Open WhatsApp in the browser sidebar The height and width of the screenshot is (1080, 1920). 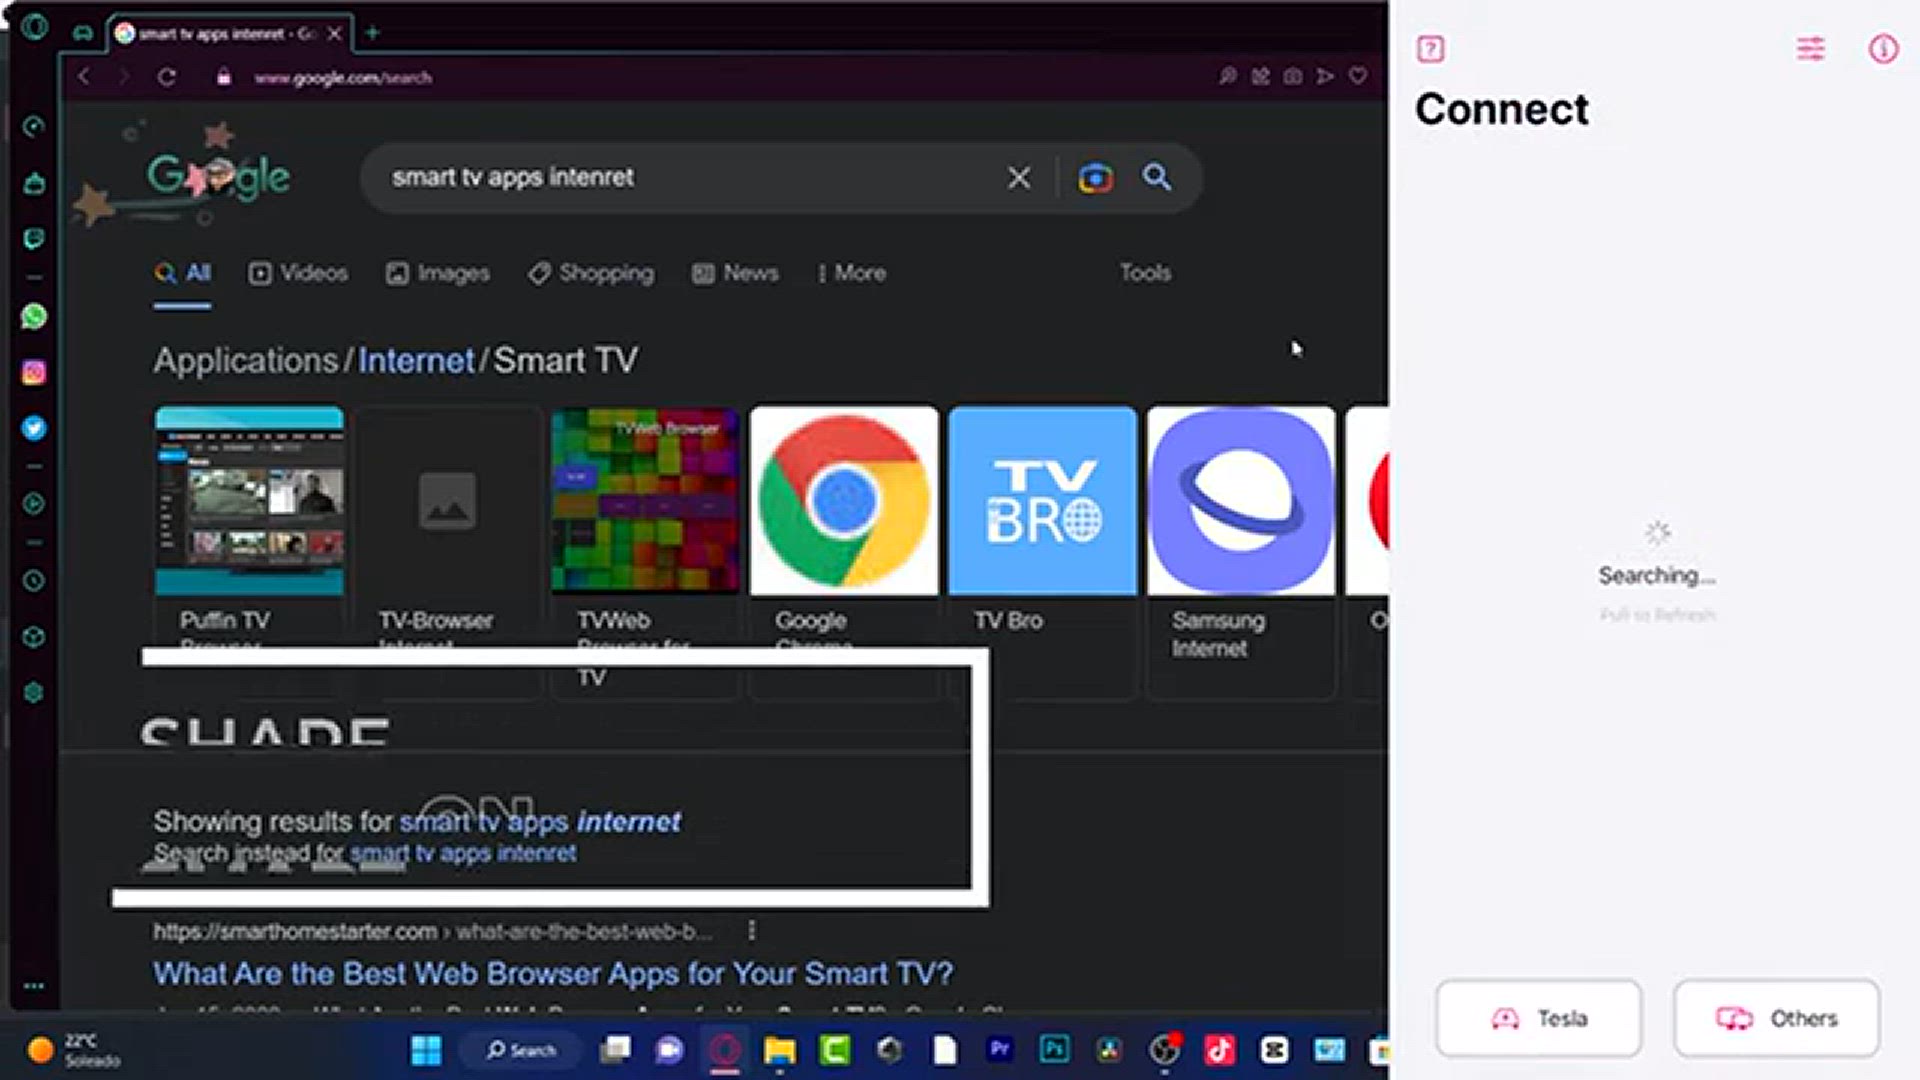(34, 317)
